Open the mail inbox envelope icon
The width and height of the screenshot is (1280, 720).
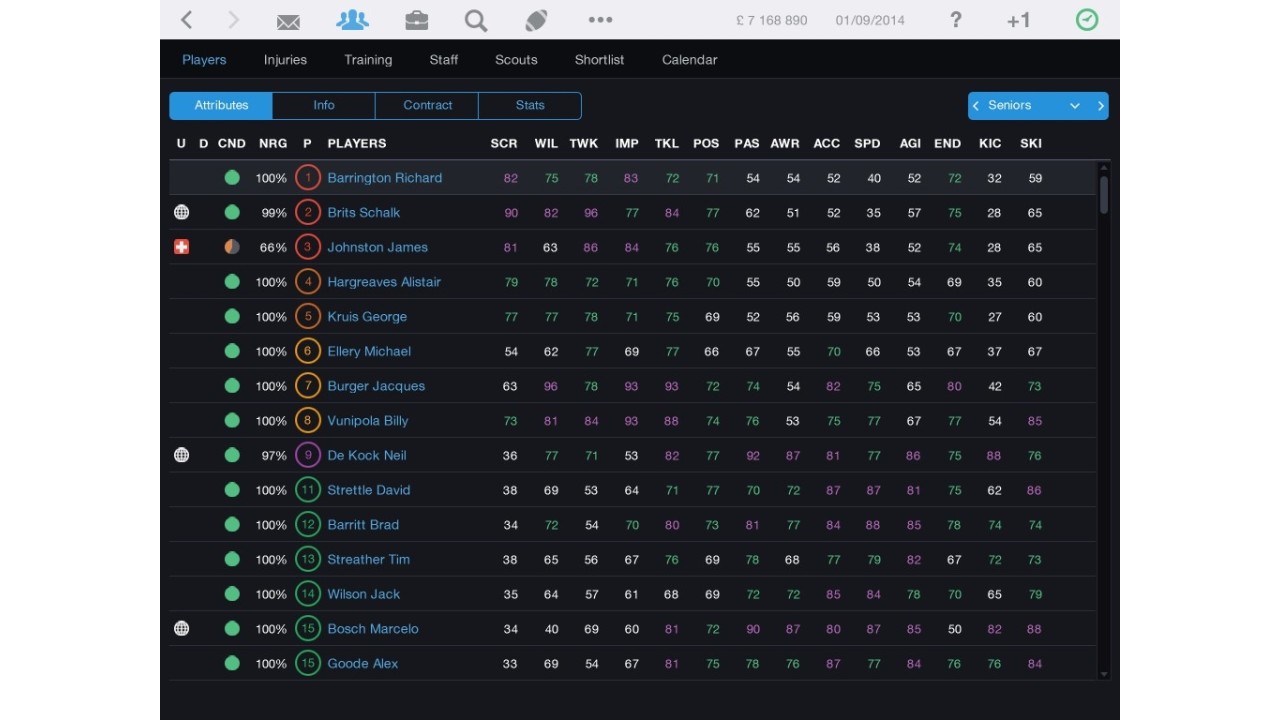(288, 21)
